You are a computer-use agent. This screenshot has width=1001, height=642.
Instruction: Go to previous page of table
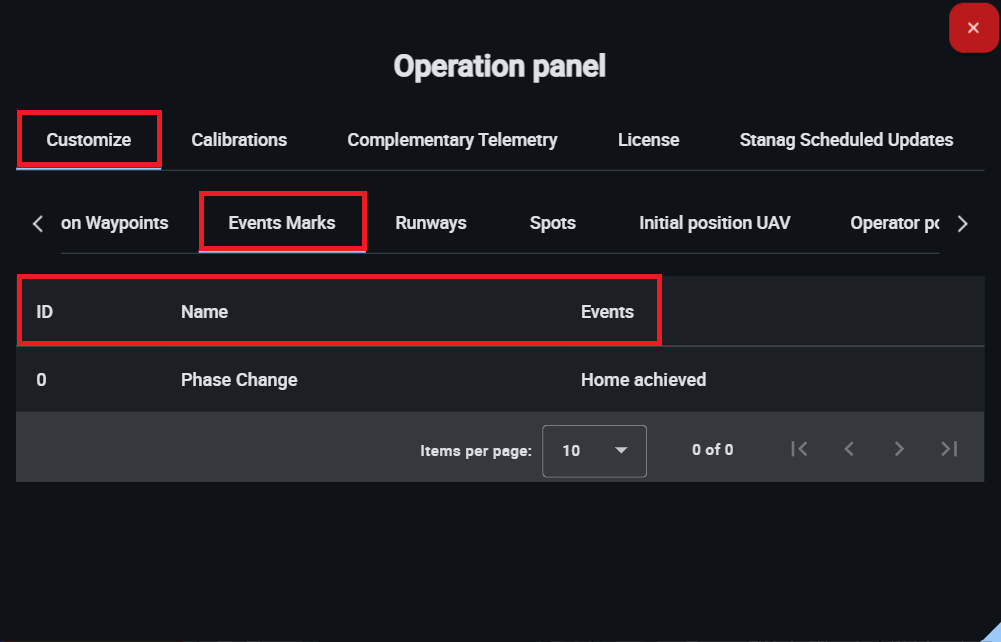coord(849,450)
